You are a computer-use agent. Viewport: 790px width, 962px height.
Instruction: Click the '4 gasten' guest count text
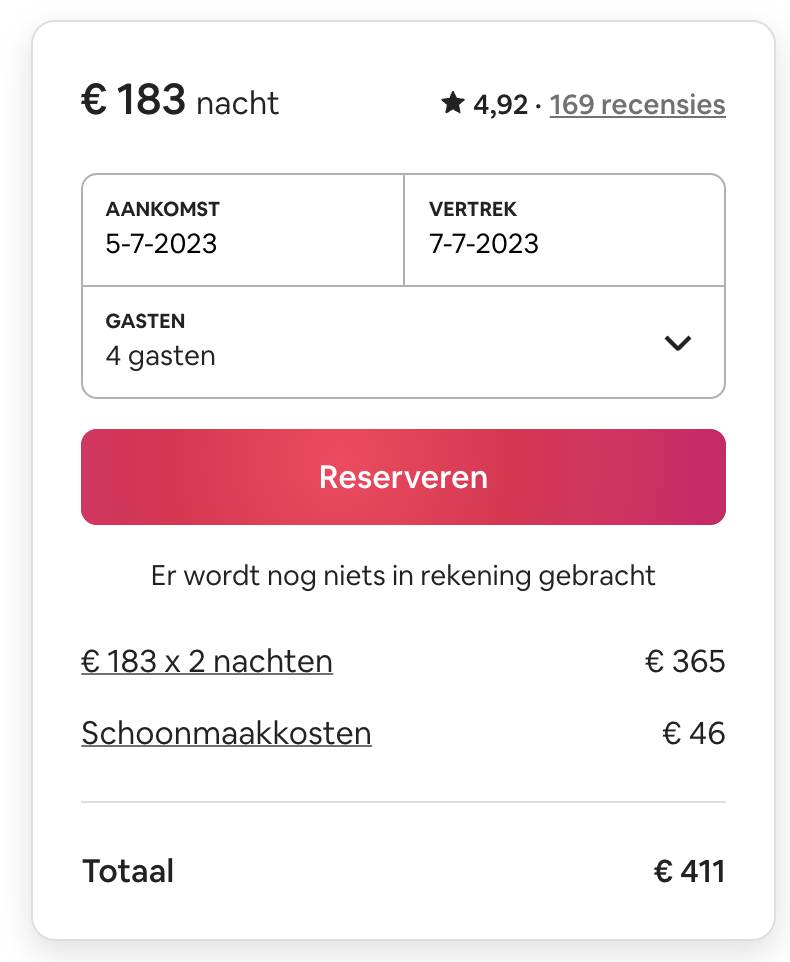pos(161,356)
